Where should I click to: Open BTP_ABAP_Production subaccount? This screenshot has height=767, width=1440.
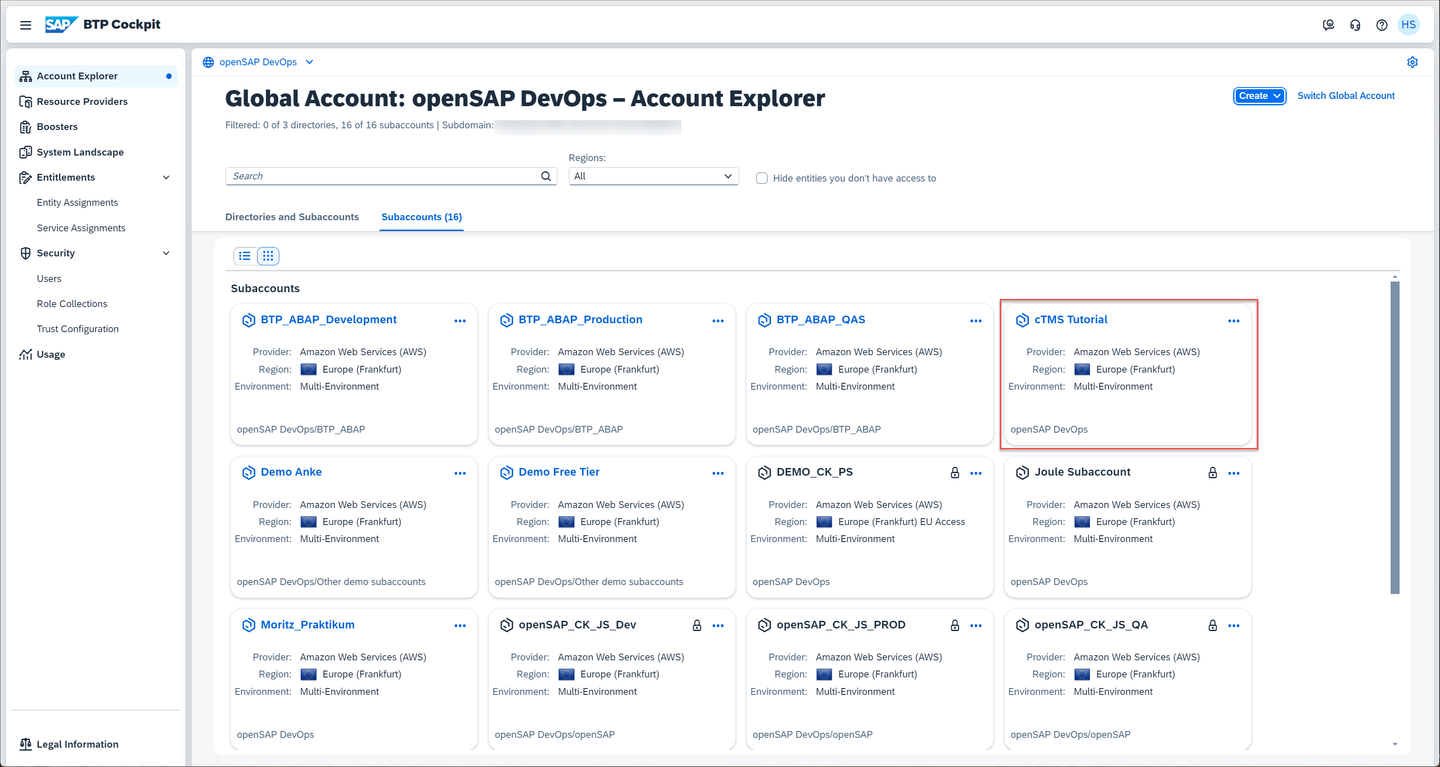tap(581, 320)
